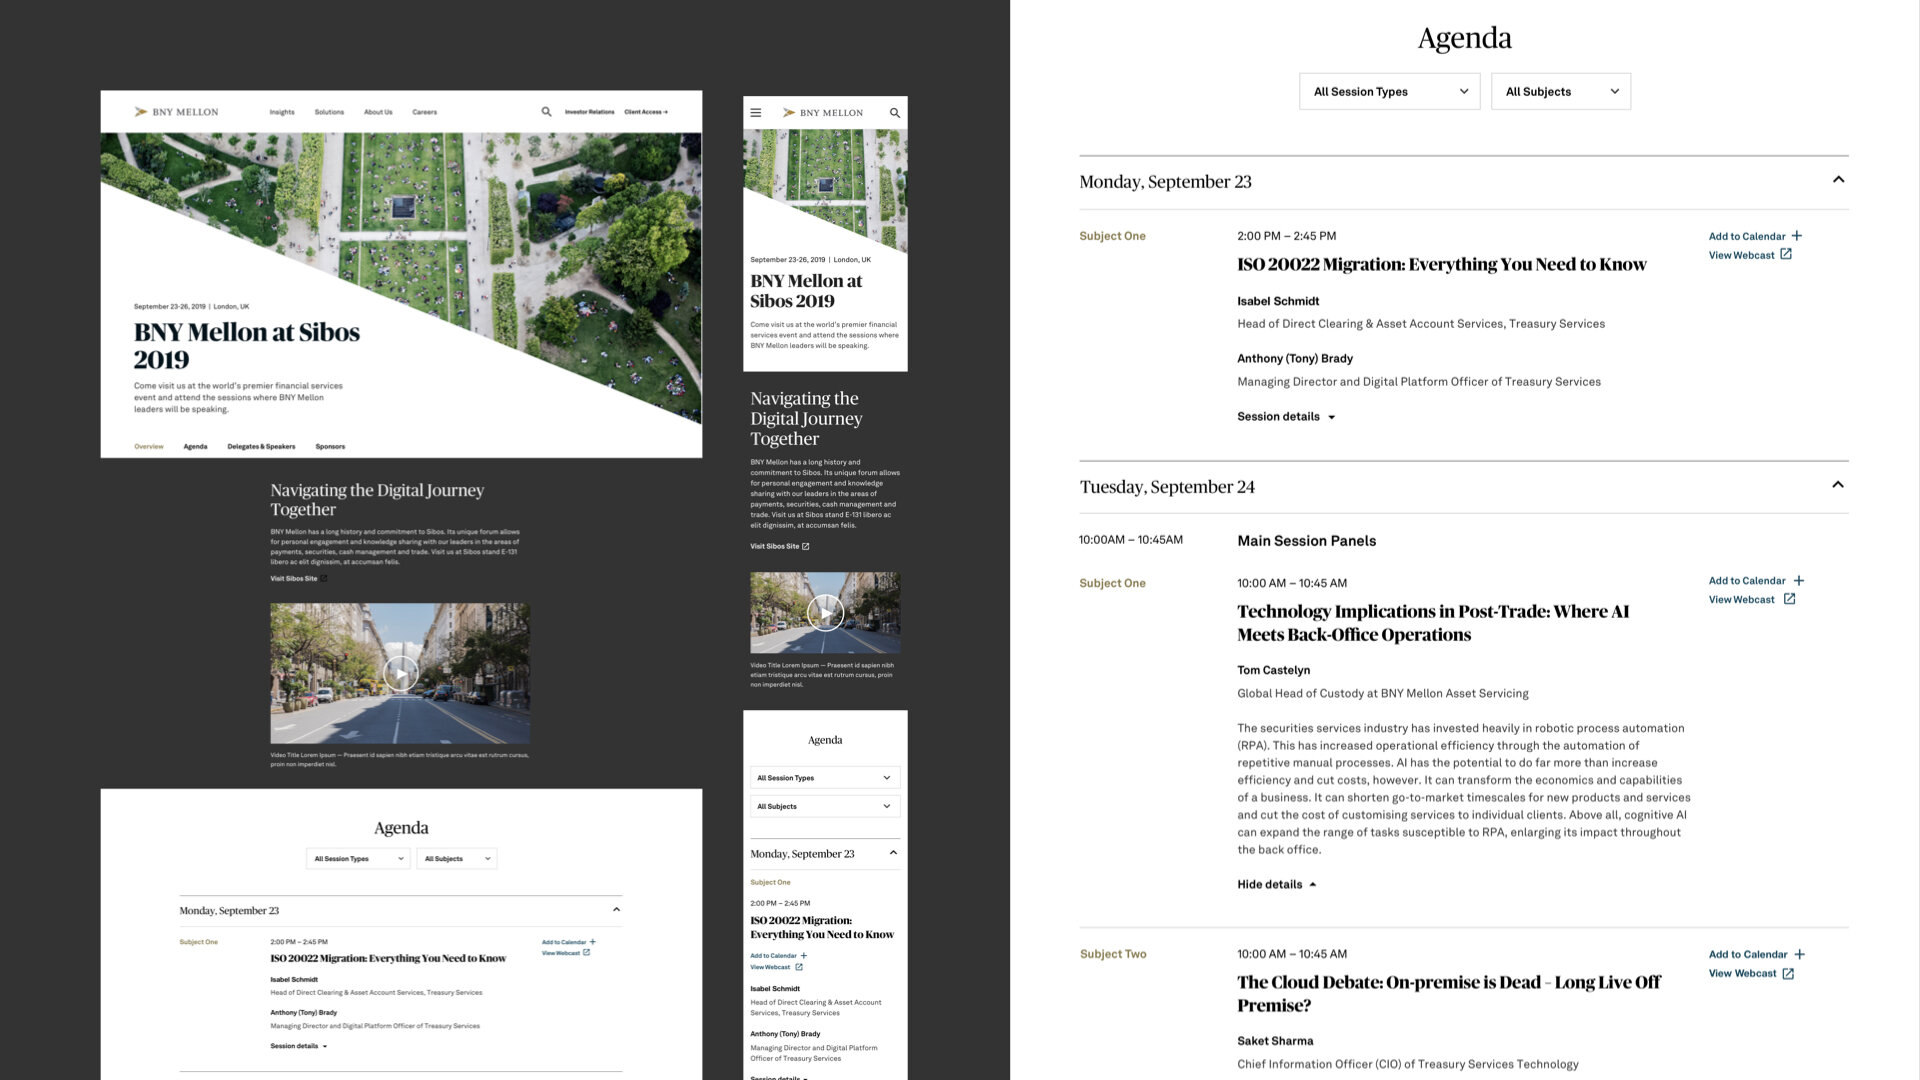Open the large All Session Types dropdown
The height and width of the screenshot is (1080, 1920).
[1389, 91]
